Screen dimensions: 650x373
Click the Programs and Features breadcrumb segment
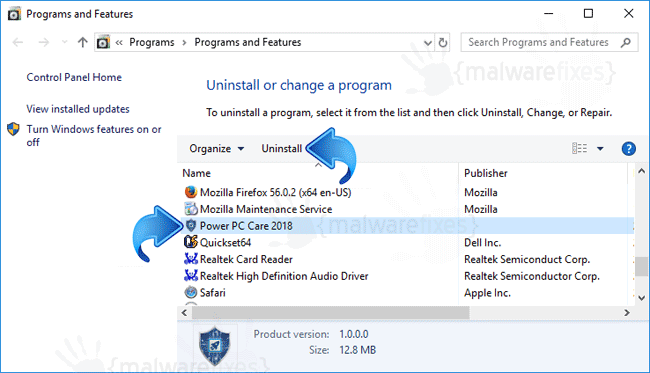[x=247, y=42]
